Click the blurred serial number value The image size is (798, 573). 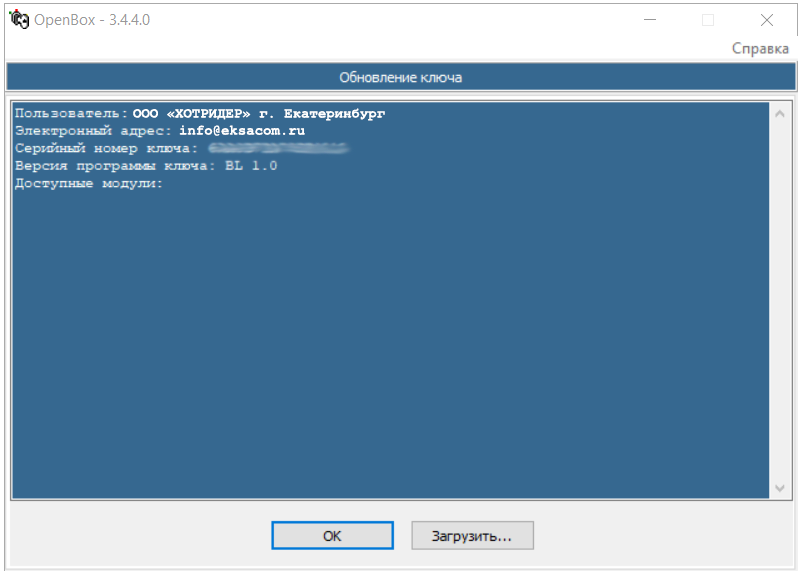point(278,149)
